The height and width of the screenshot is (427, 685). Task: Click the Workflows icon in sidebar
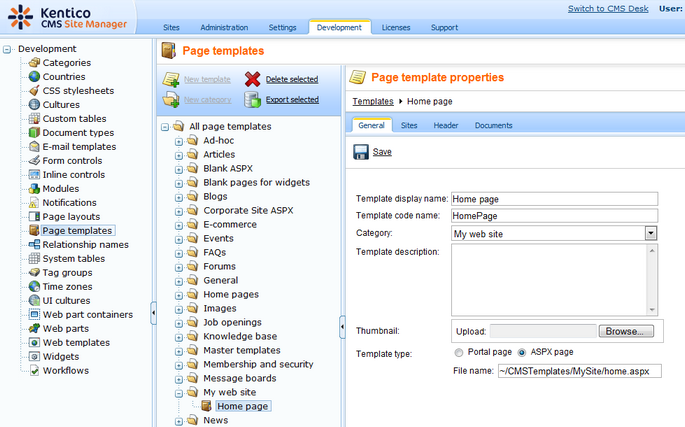click(x=34, y=371)
